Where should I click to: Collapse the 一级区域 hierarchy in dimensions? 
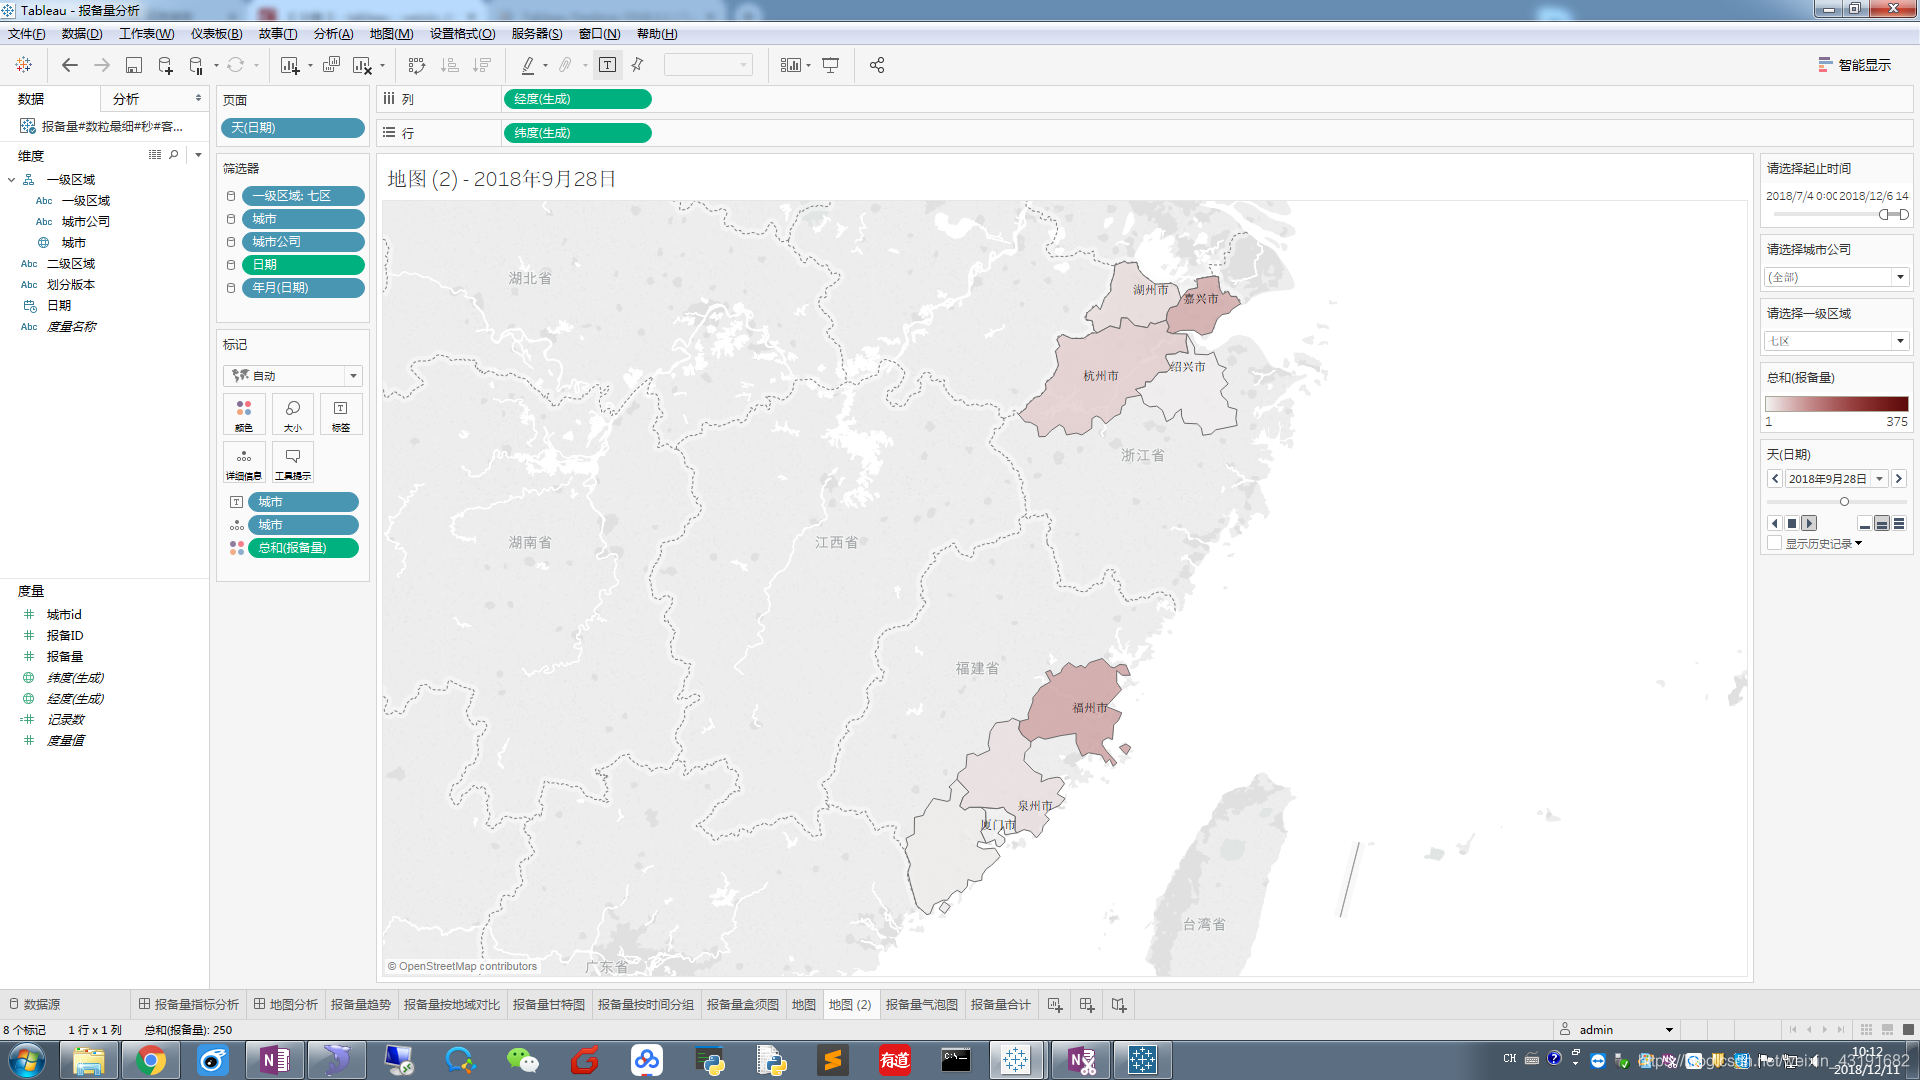(x=11, y=180)
